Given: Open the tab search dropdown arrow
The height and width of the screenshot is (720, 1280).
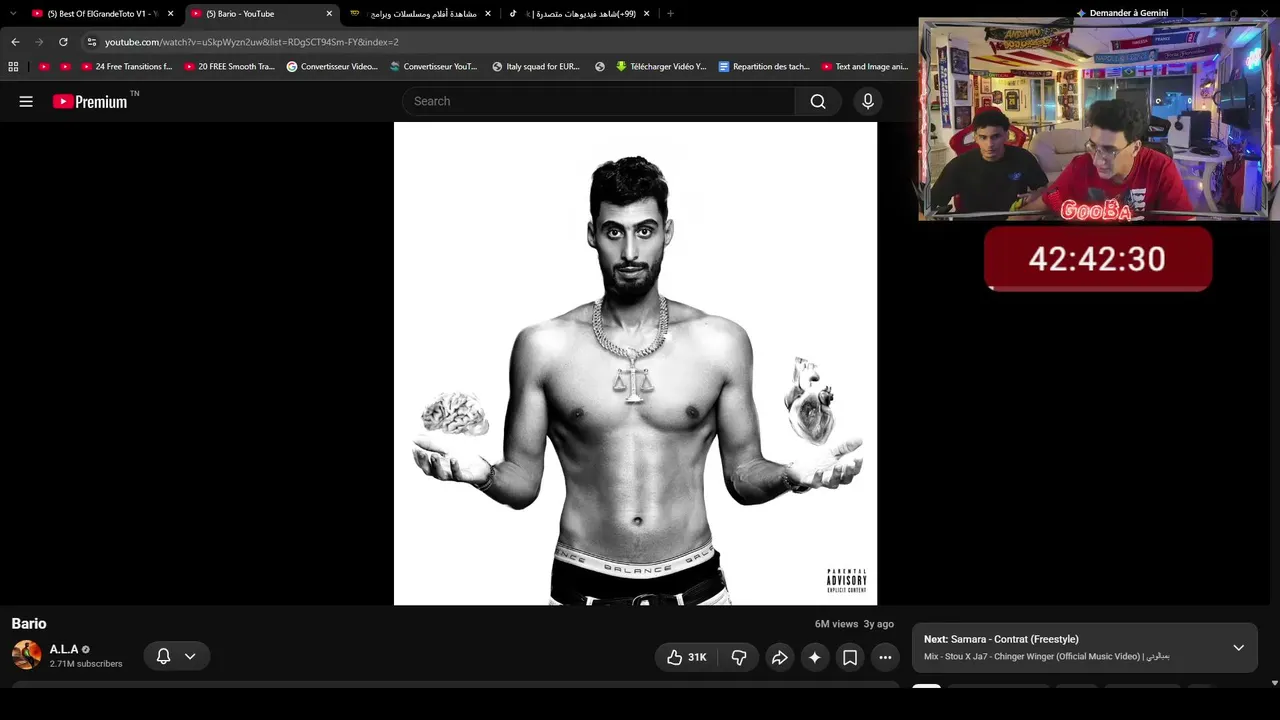Looking at the screenshot, I should click(x=13, y=14).
